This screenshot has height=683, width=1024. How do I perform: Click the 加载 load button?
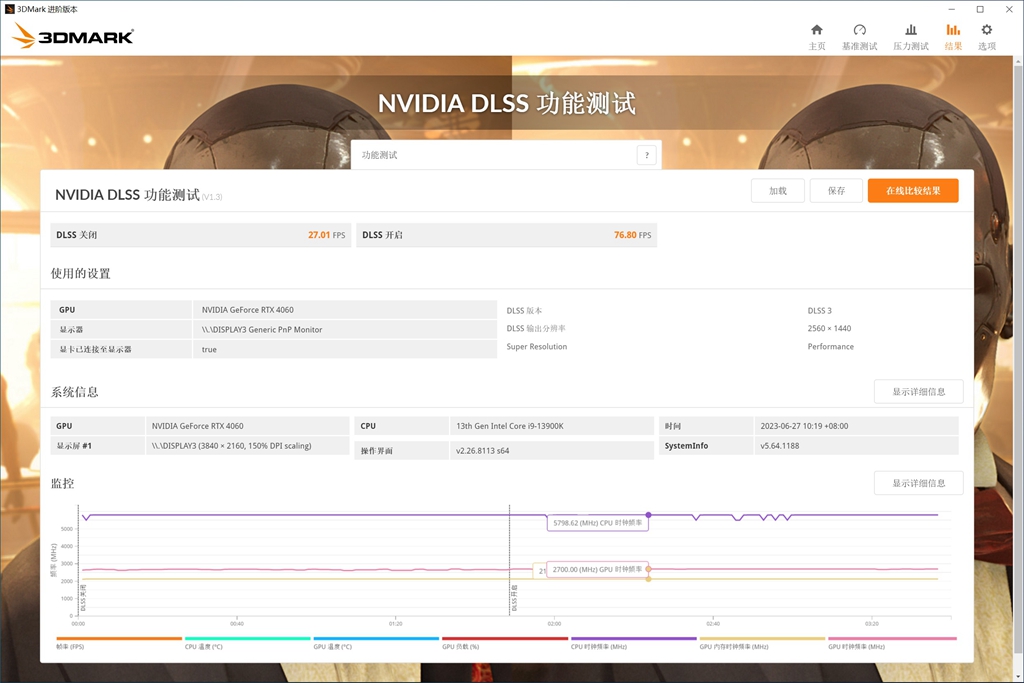coord(778,191)
